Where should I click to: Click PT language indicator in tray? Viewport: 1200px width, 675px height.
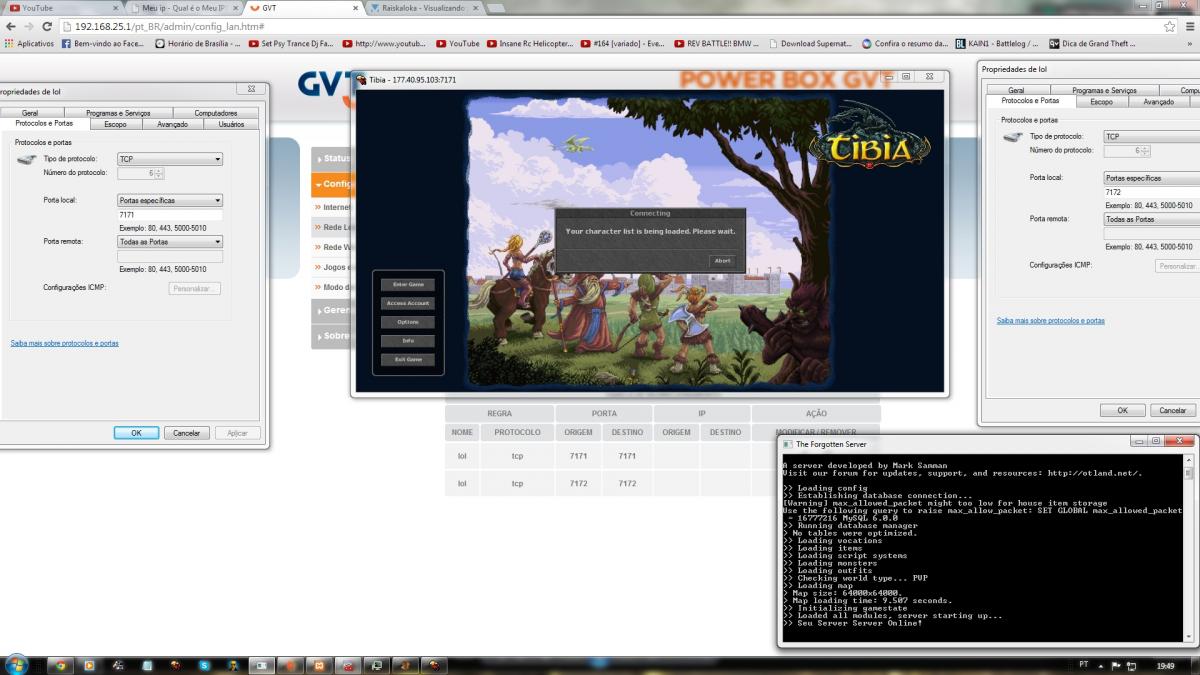tap(1085, 664)
